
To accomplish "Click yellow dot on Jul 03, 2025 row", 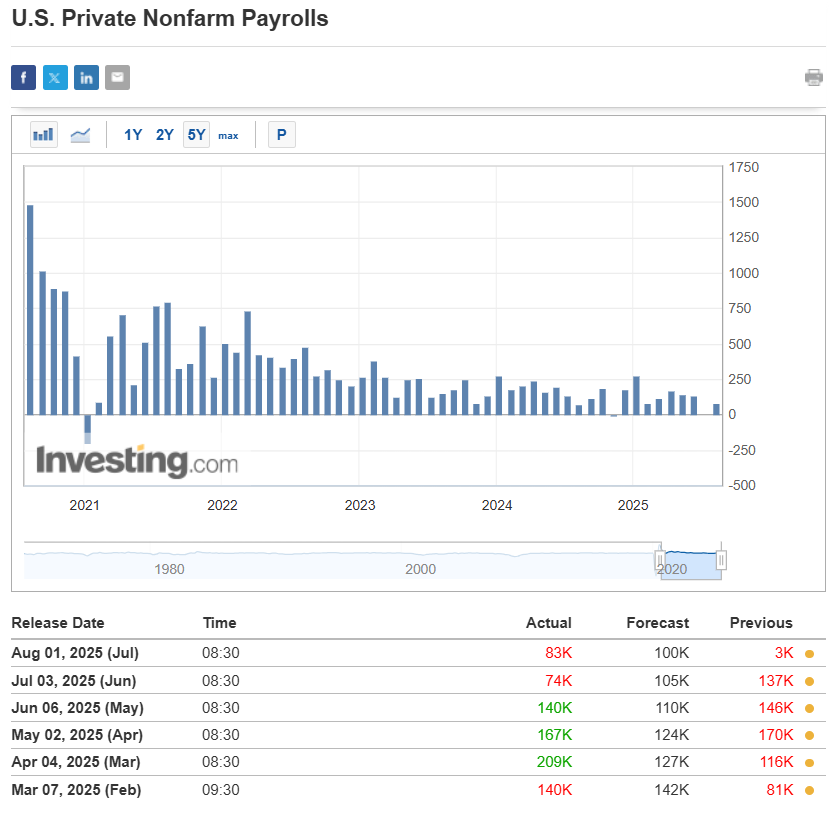I will pos(809,681).
